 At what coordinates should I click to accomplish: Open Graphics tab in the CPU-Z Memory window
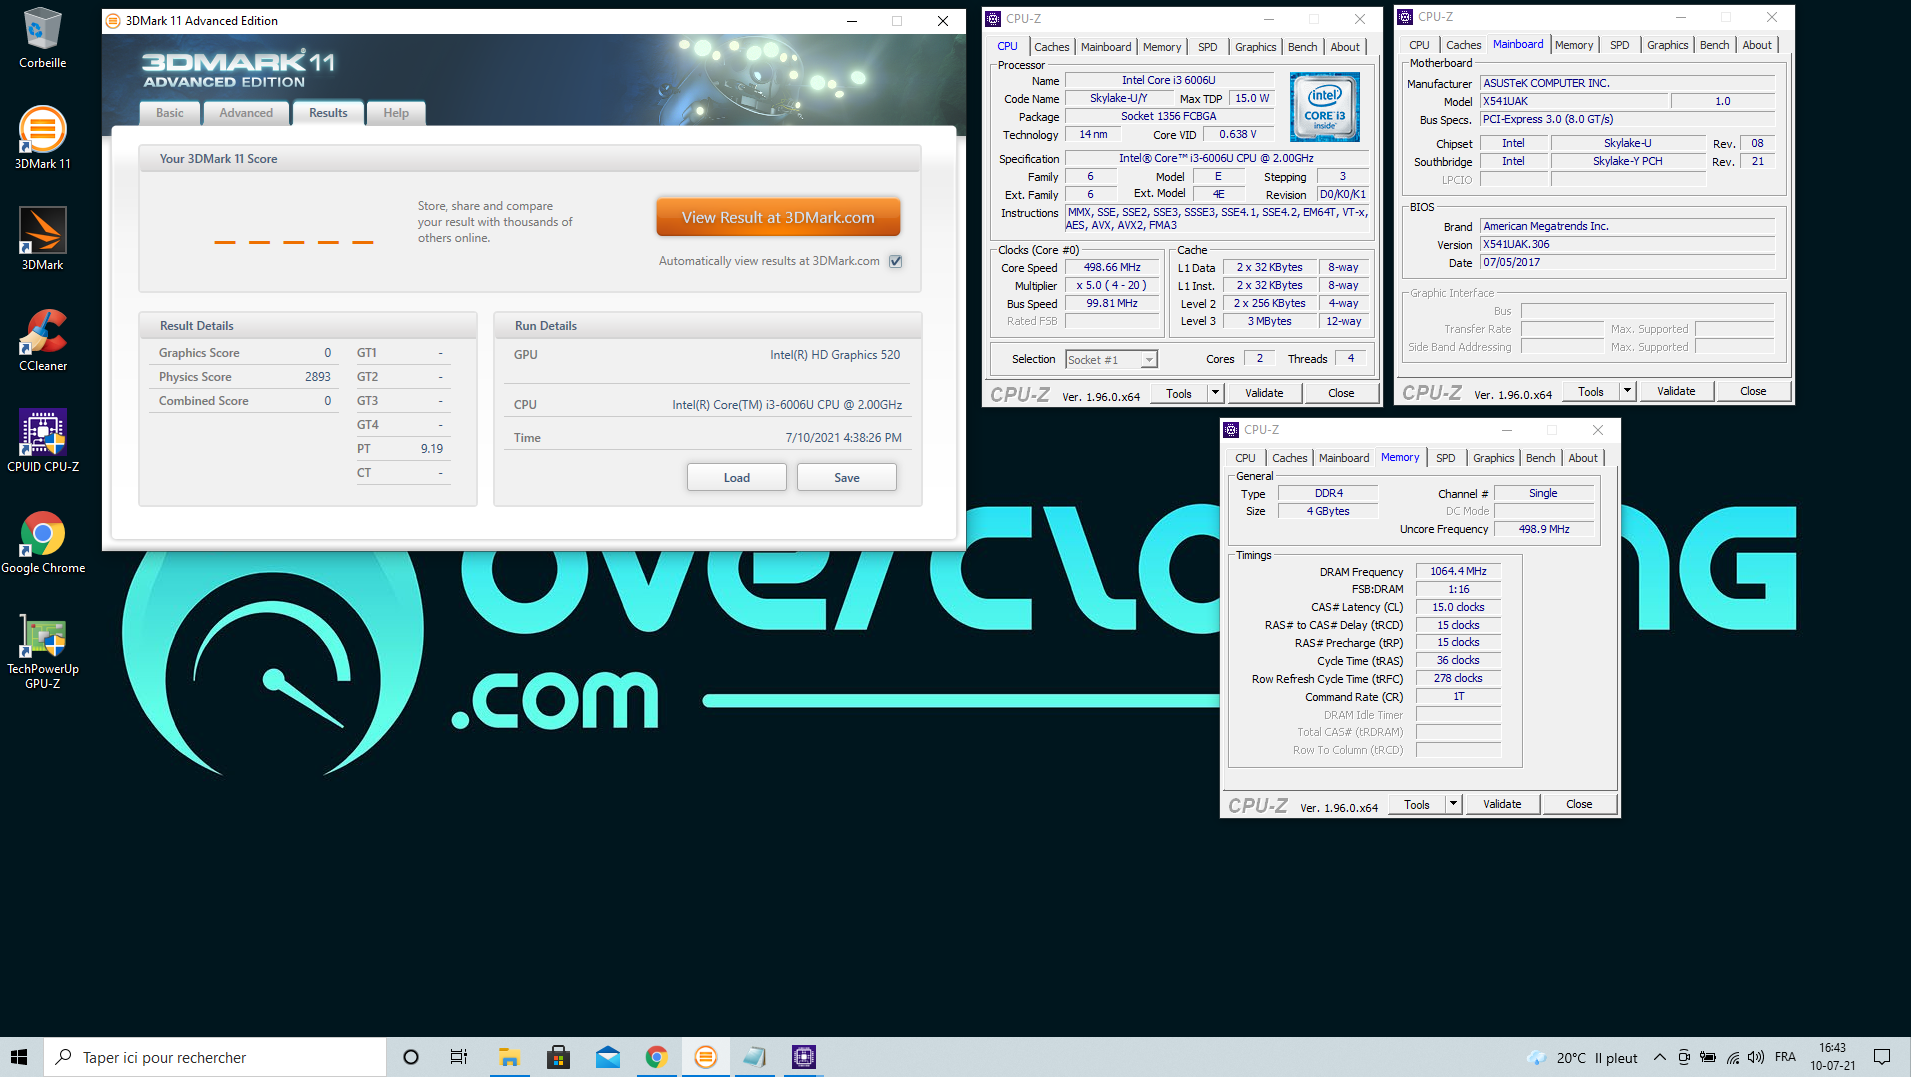tap(1493, 458)
